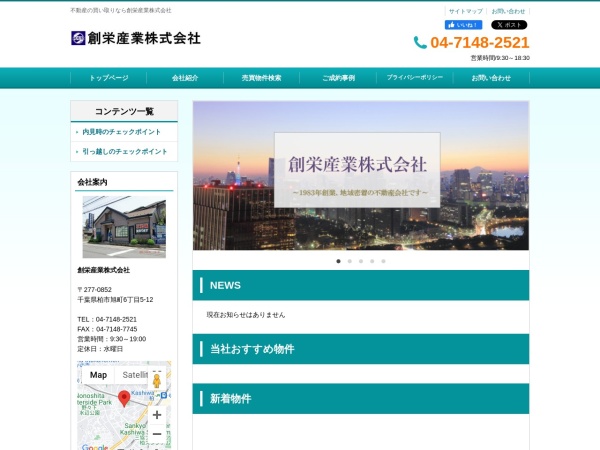Click the address 千葉県柏市旭町6丁目5-12
The height and width of the screenshot is (450, 600).
[115, 300]
